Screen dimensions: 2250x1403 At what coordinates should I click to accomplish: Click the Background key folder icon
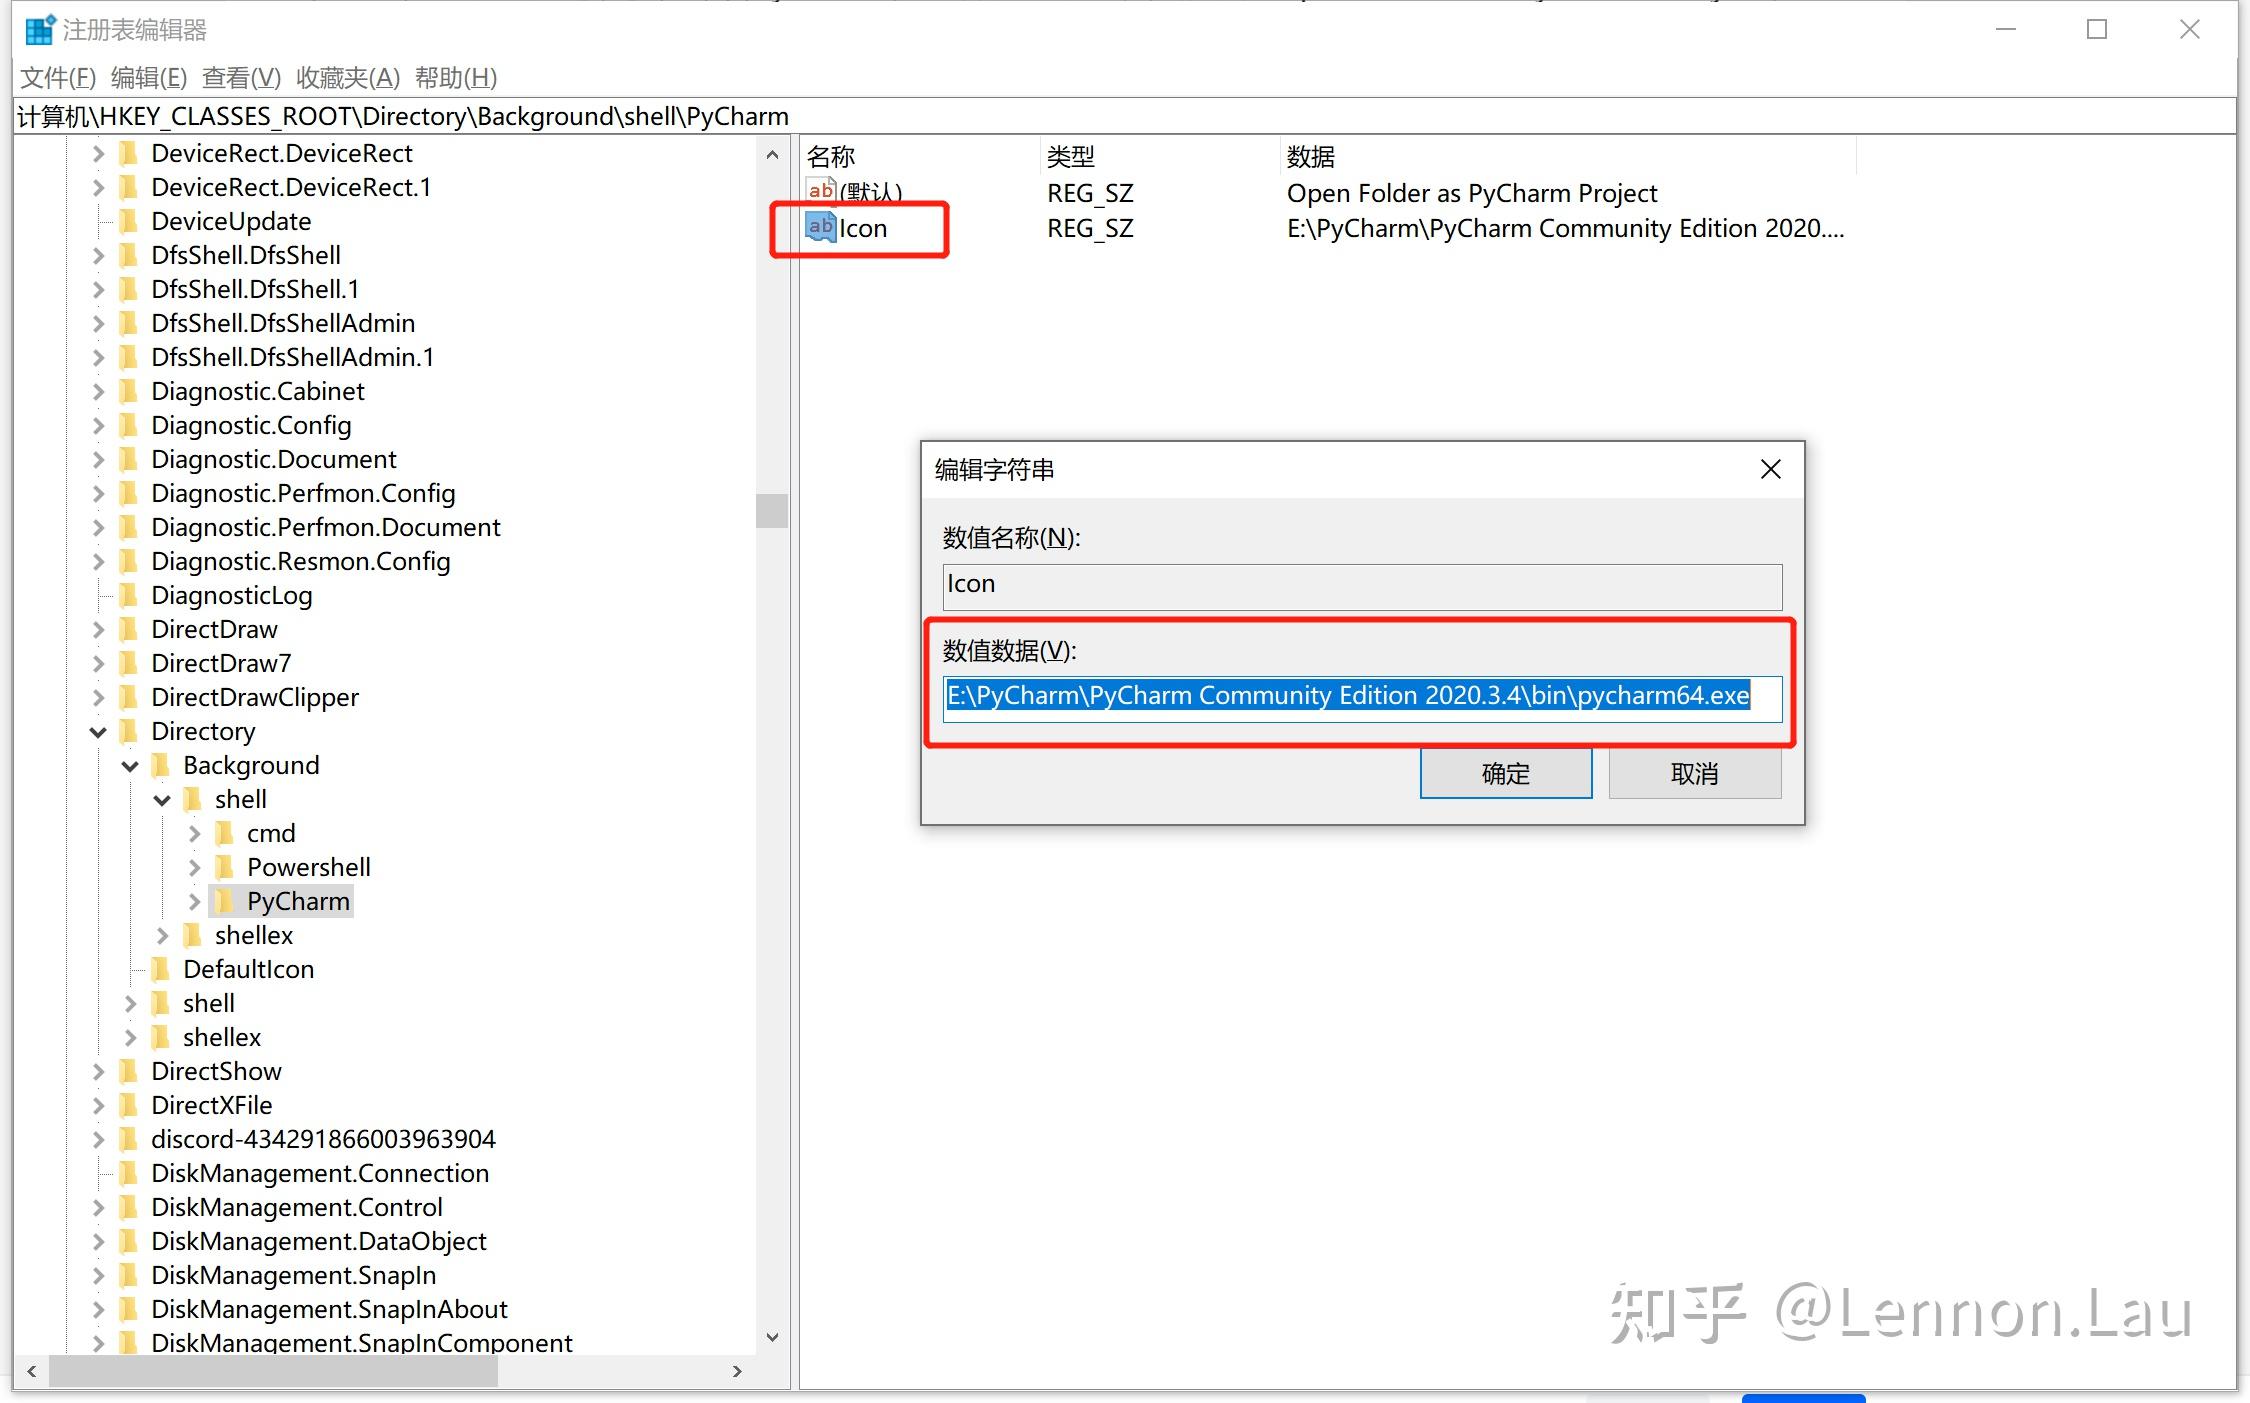[162, 765]
